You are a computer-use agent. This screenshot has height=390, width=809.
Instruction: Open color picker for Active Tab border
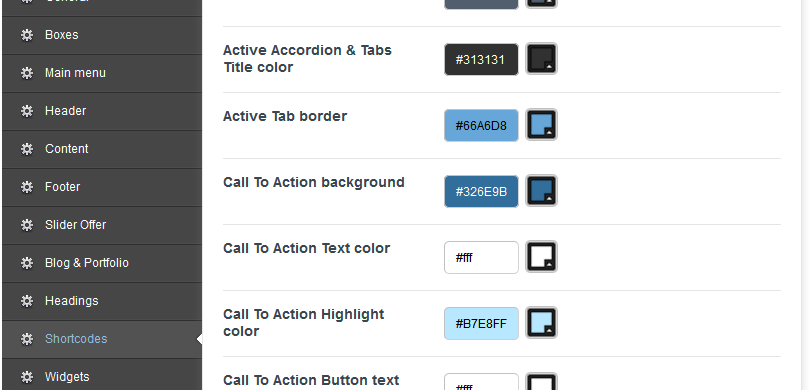point(541,124)
